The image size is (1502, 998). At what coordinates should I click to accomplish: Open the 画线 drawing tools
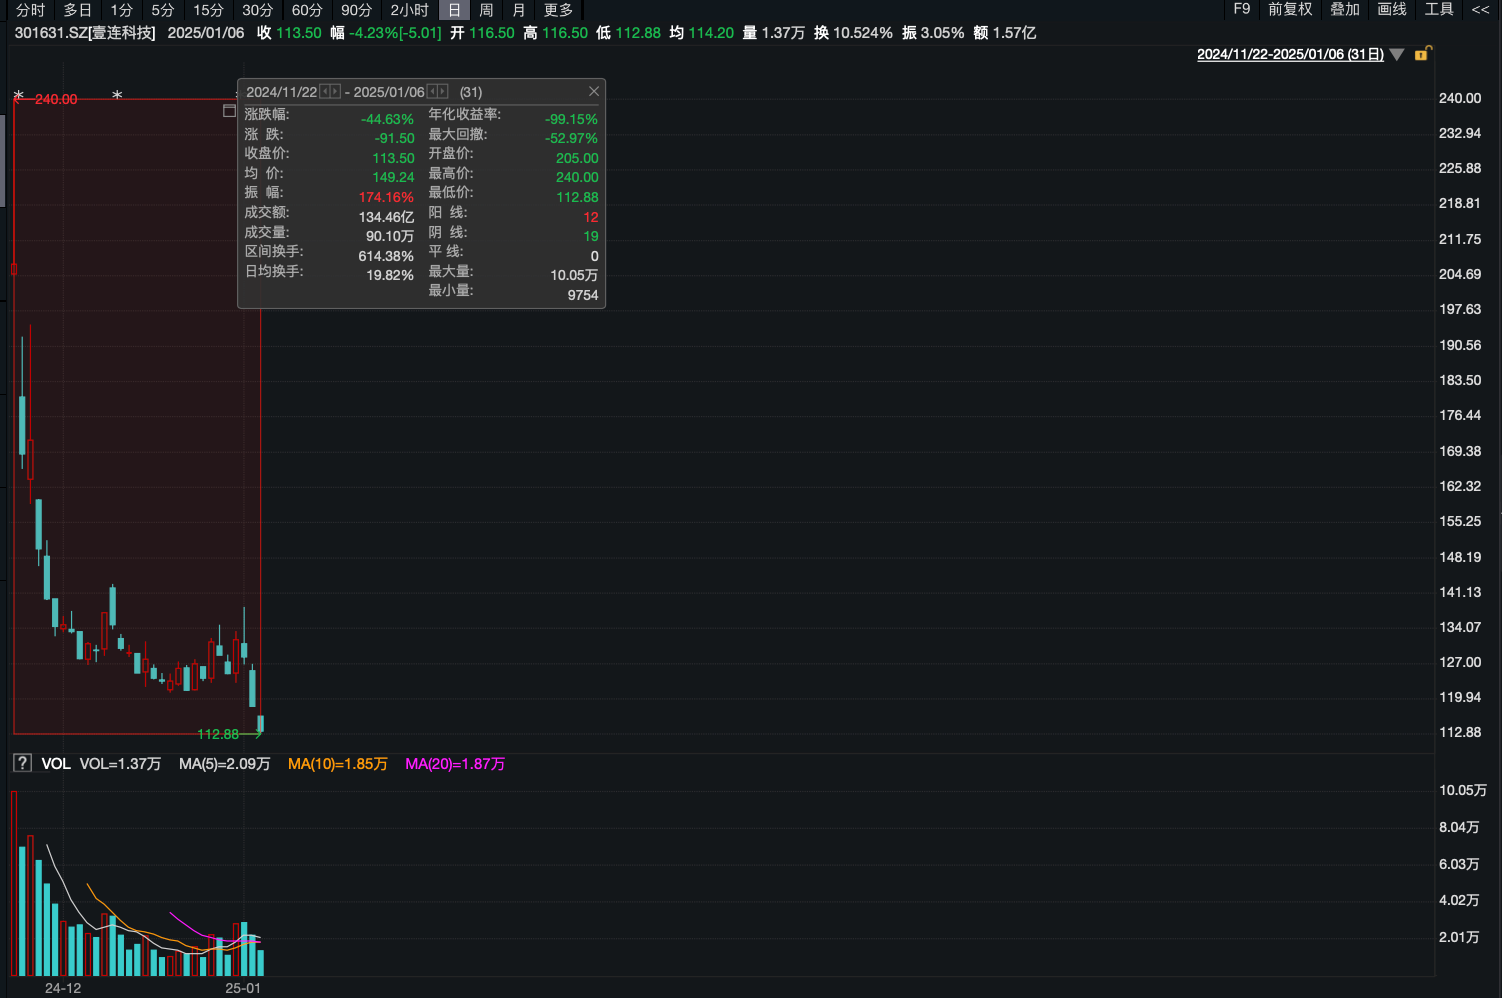click(1392, 10)
